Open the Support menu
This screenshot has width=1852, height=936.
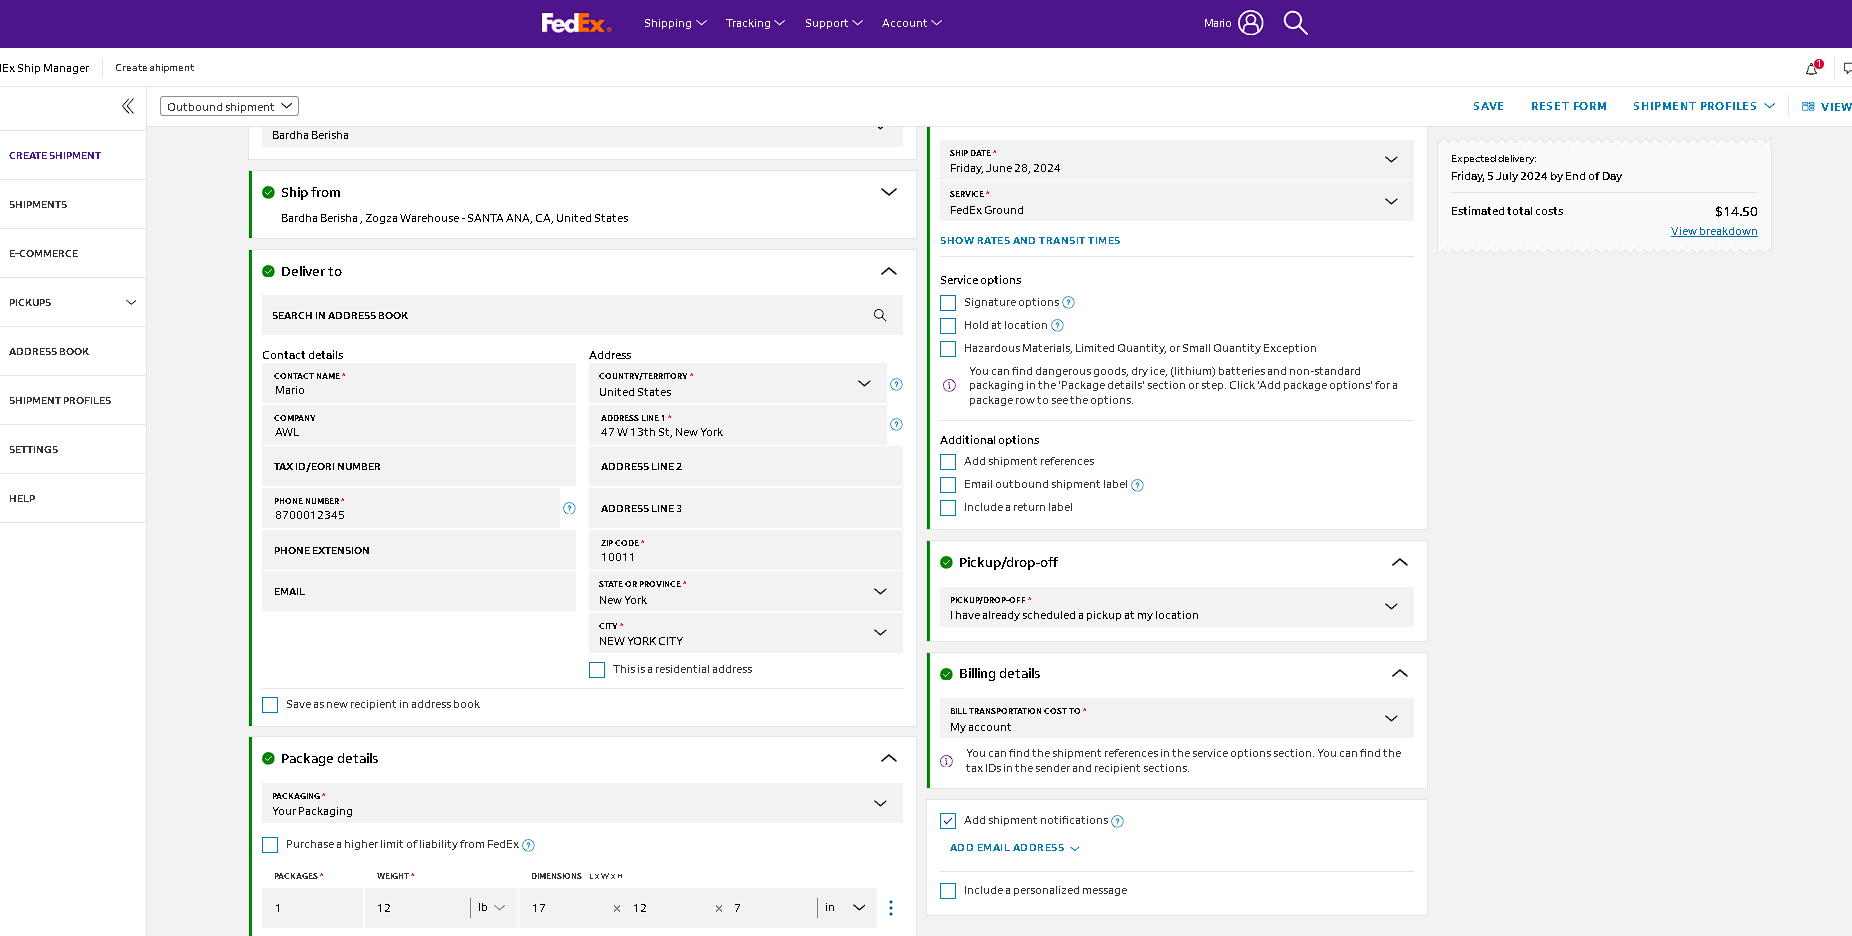tap(833, 23)
